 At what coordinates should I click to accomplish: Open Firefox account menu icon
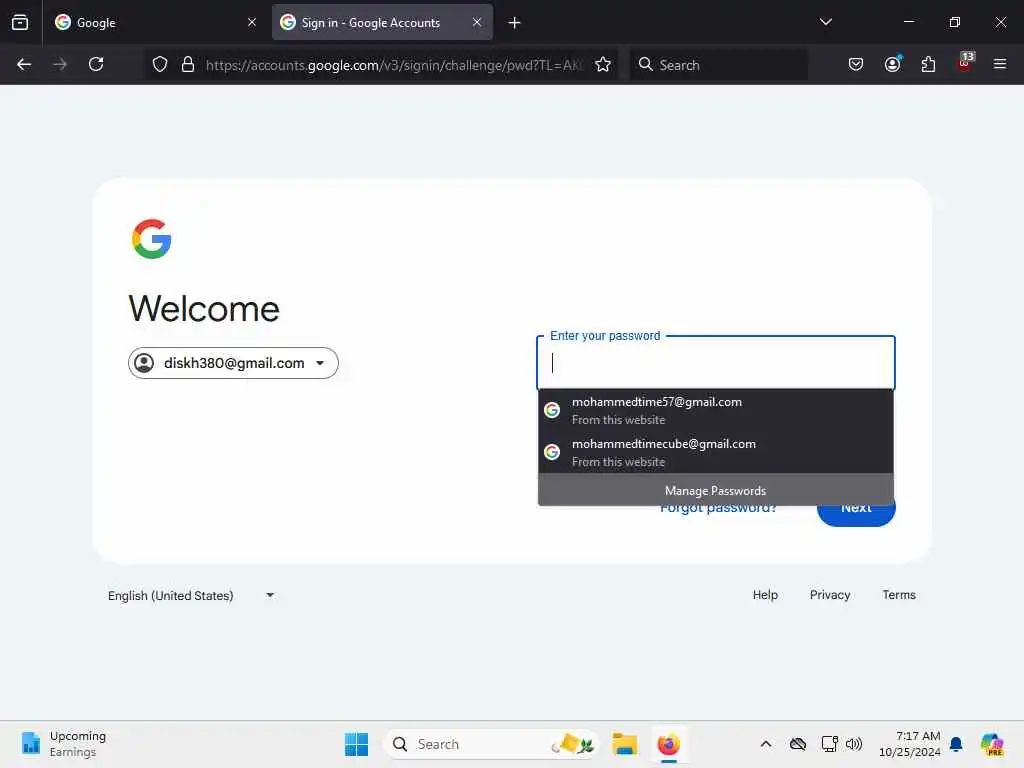[893, 64]
